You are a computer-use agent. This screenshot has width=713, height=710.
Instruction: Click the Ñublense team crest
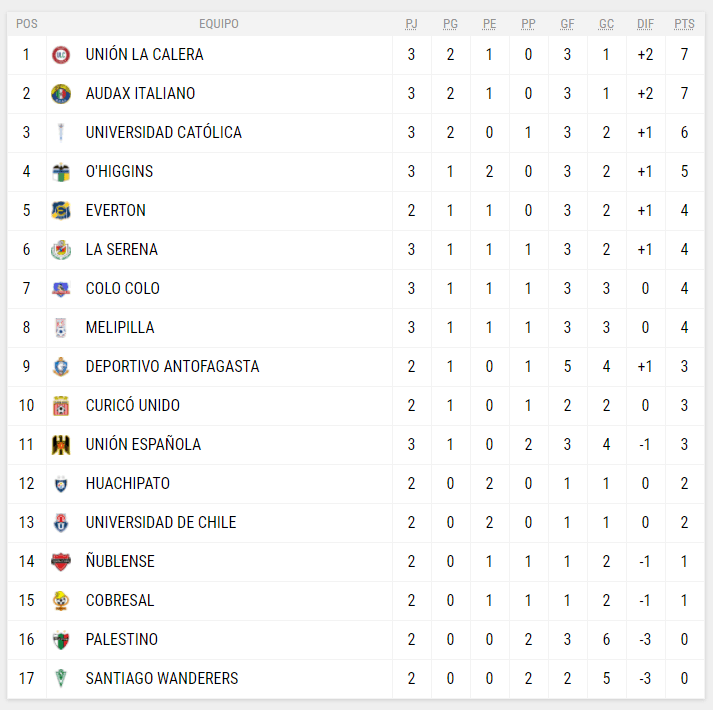61,562
